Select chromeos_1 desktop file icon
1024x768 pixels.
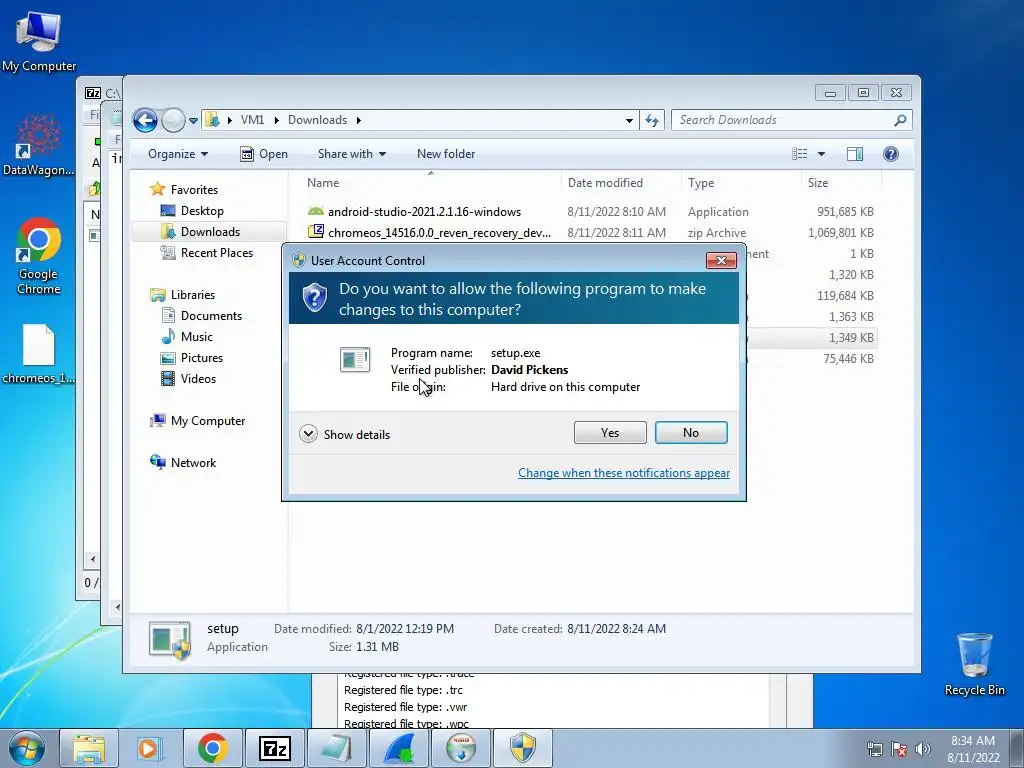pyautogui.click(x=39, y=354)
